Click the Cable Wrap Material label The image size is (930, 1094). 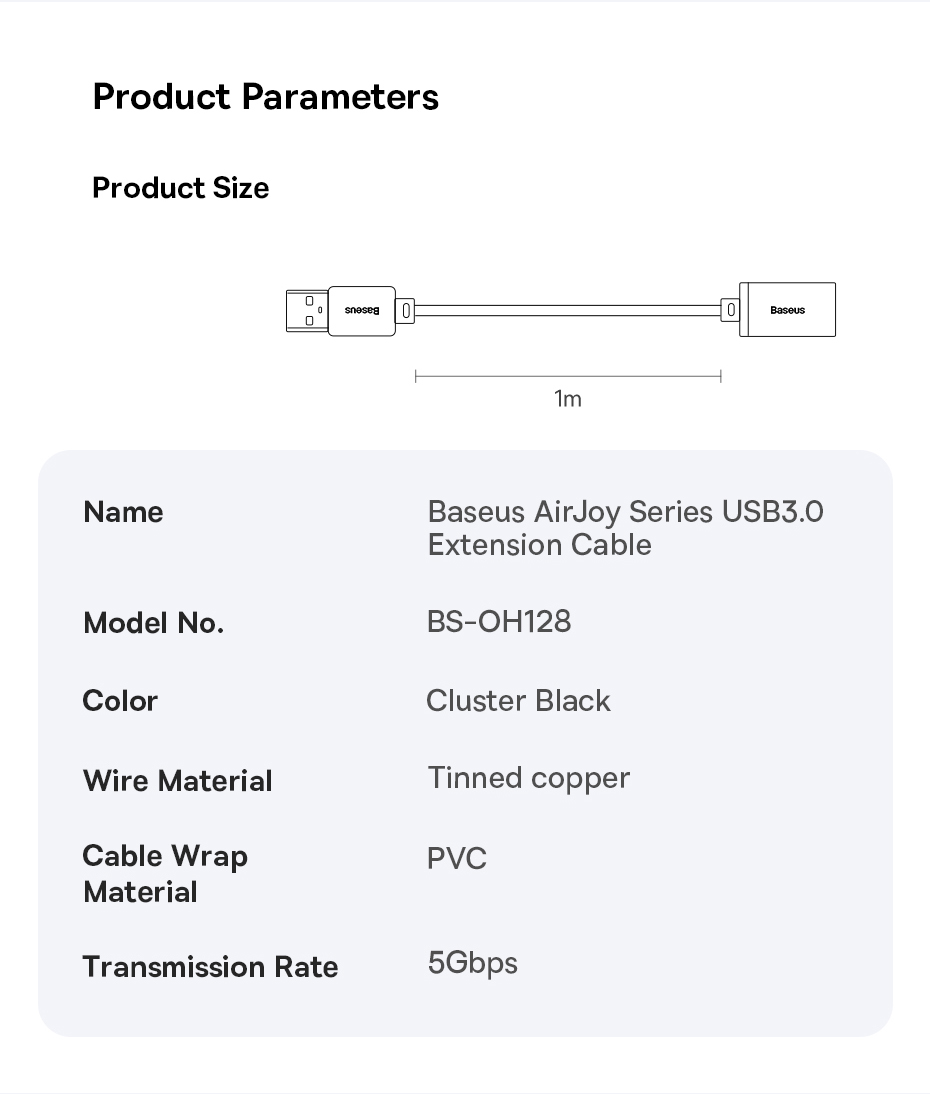click(x=165, y=873)
